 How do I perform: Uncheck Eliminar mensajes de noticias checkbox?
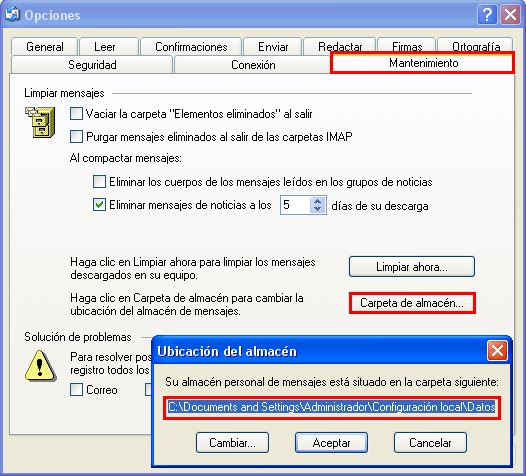click(x=99, y=205)
